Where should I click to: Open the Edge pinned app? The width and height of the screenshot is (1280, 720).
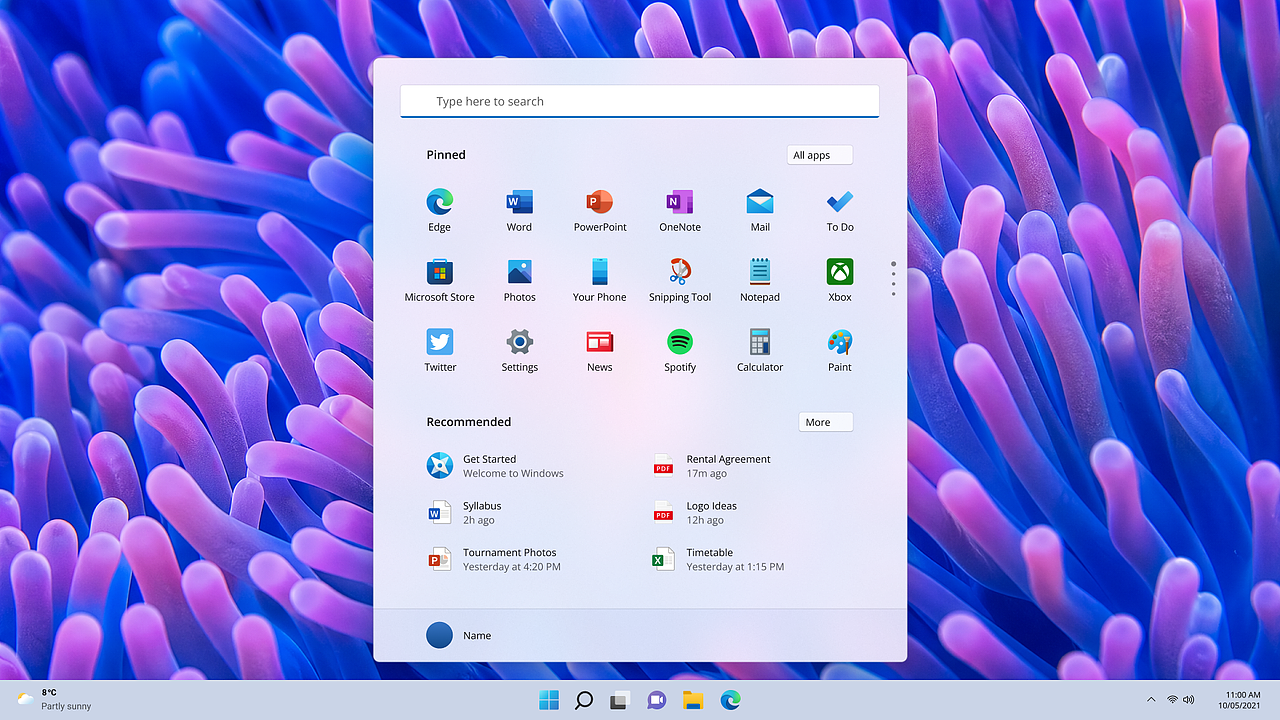click(x=439, y=210)
